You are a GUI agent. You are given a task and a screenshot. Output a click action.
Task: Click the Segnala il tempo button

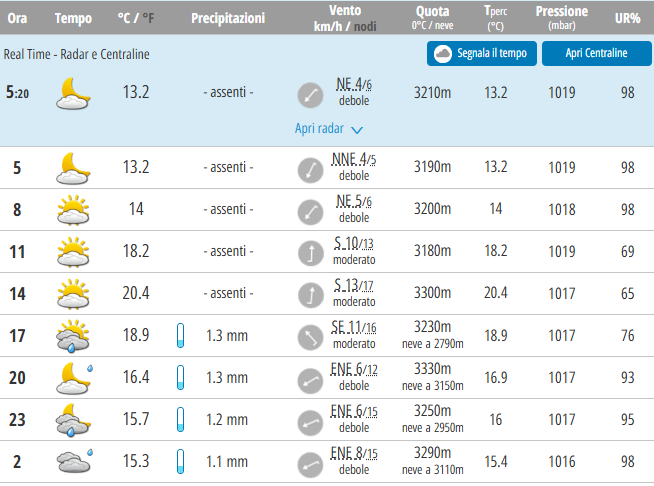(482, 54)
